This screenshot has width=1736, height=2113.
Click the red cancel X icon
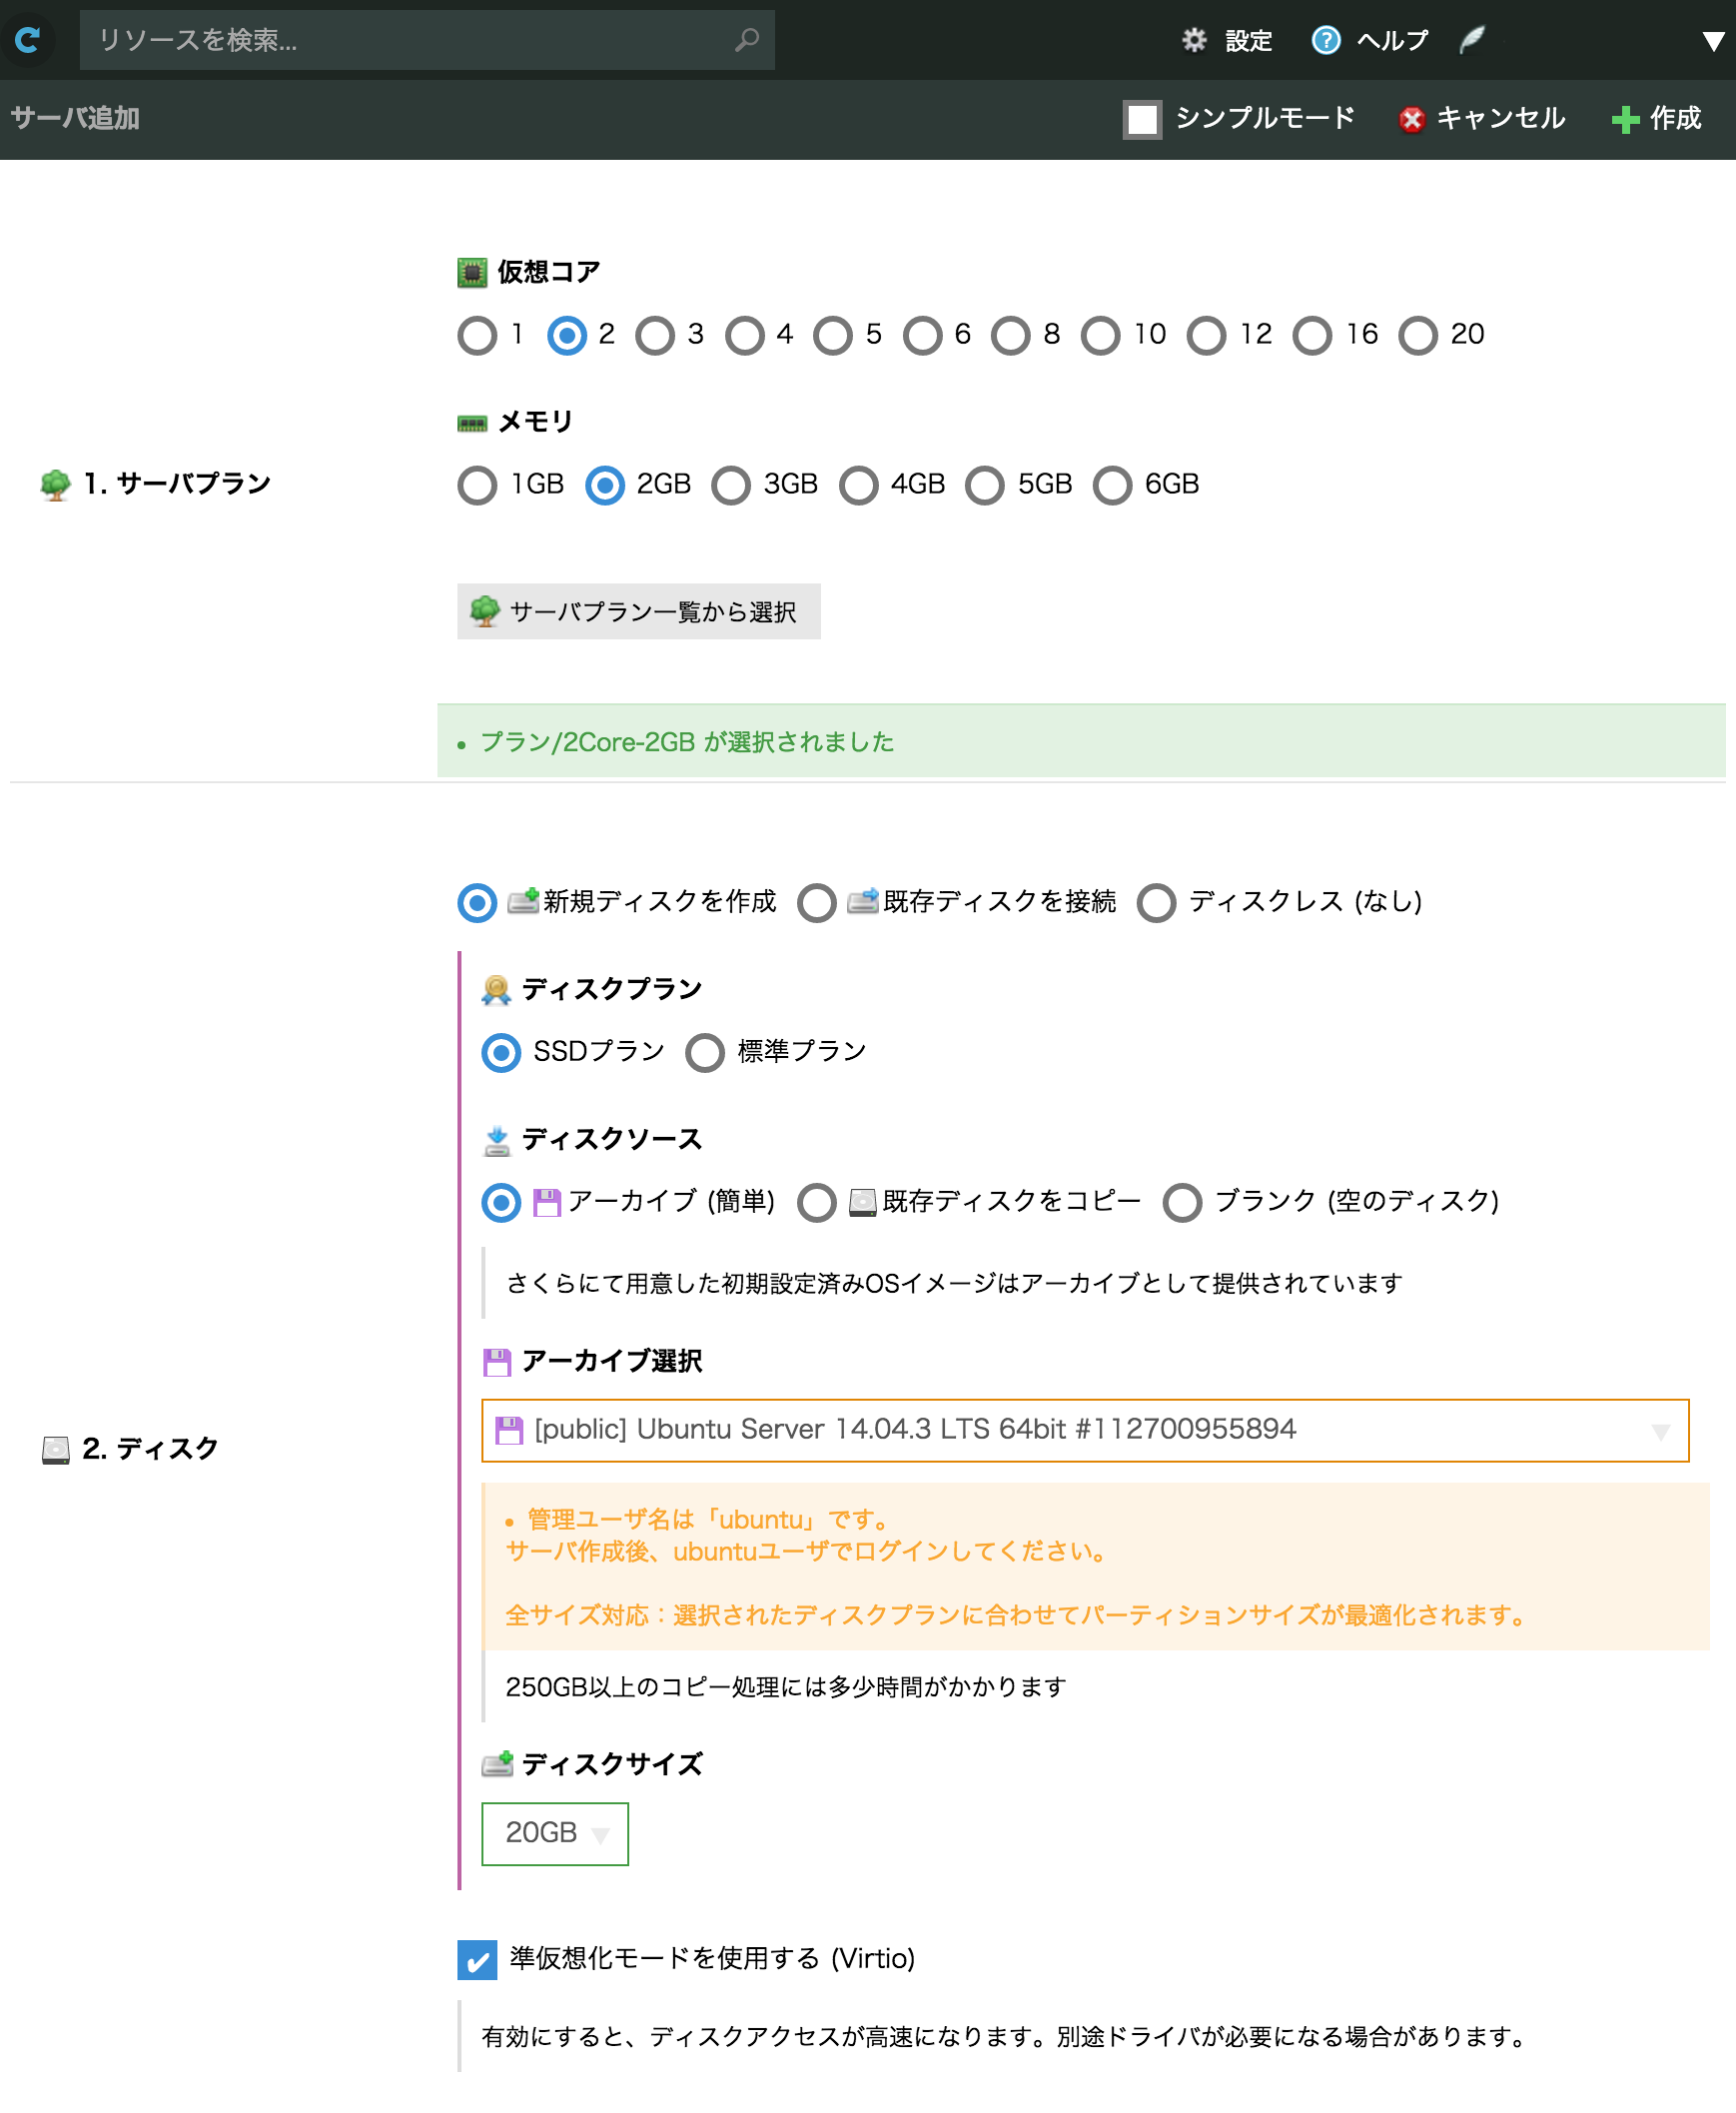pos(1411,119)
